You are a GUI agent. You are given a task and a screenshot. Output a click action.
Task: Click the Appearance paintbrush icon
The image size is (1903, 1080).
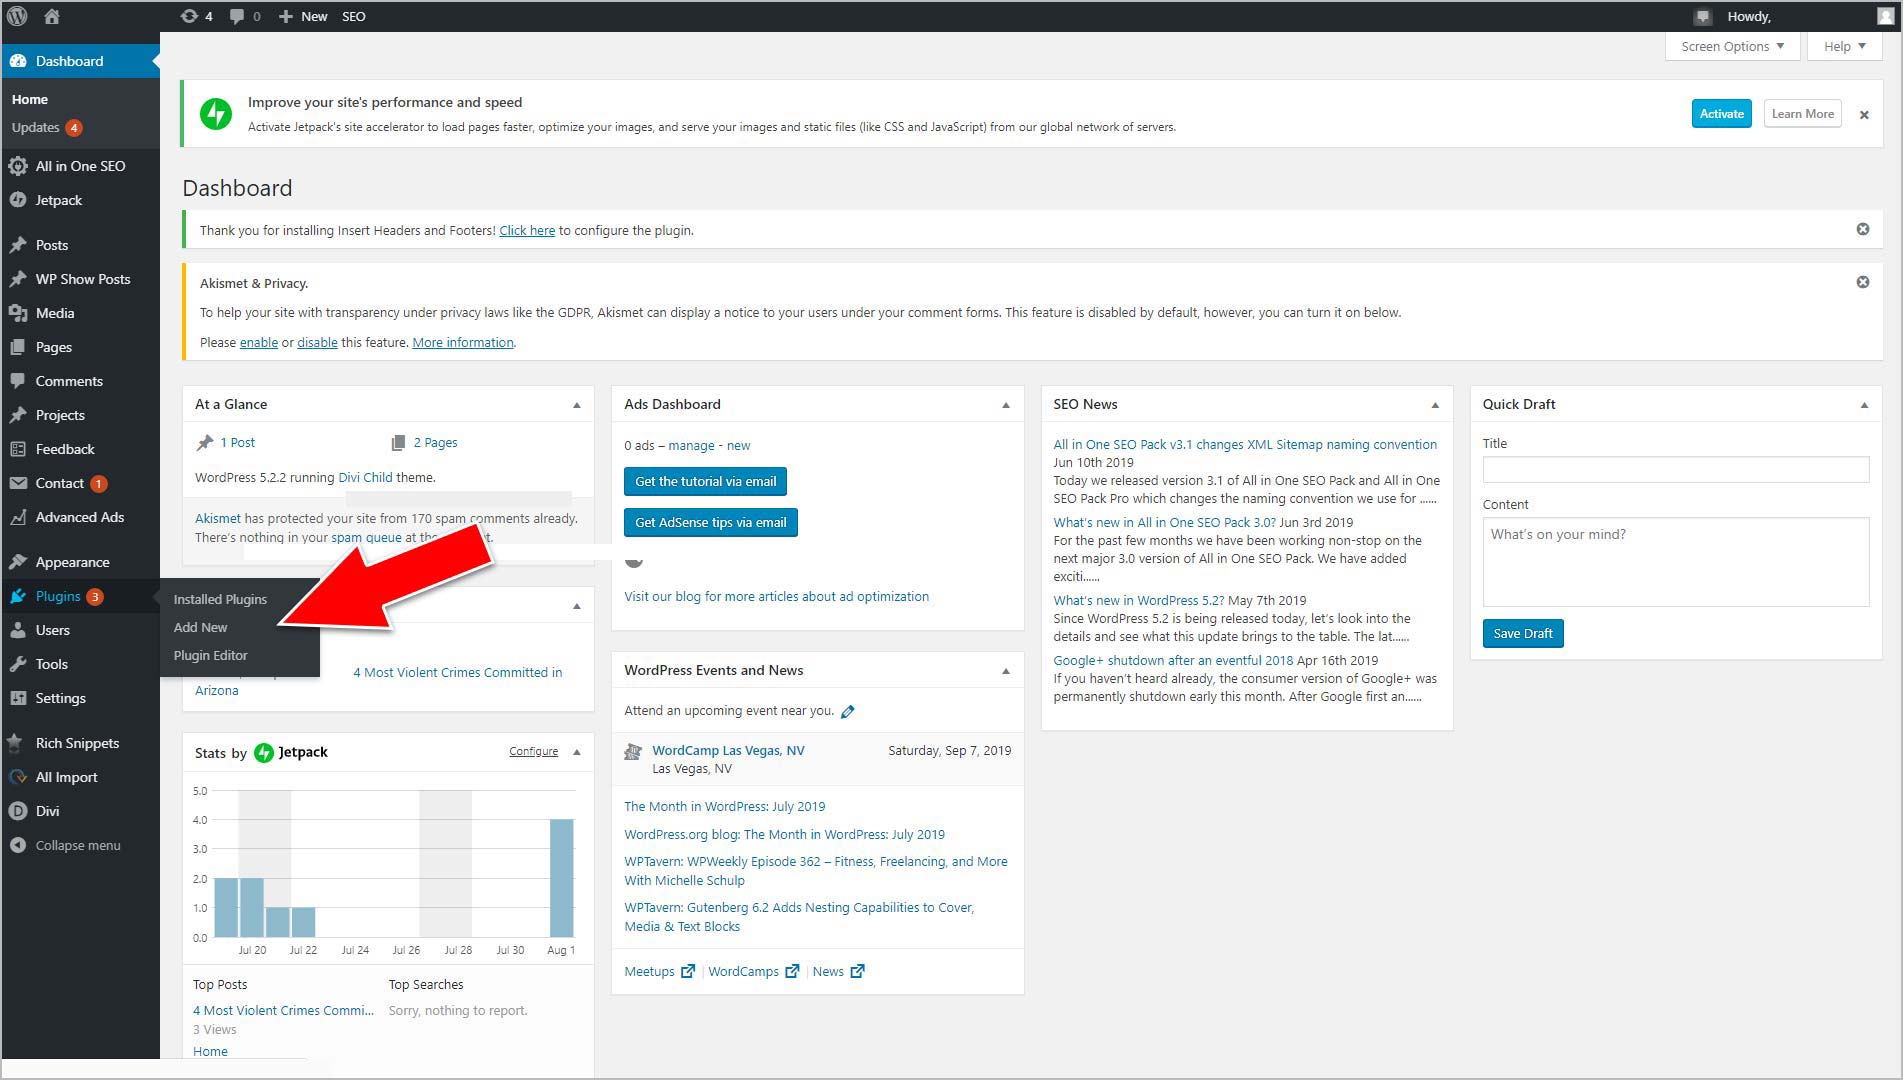coord(18,562)
